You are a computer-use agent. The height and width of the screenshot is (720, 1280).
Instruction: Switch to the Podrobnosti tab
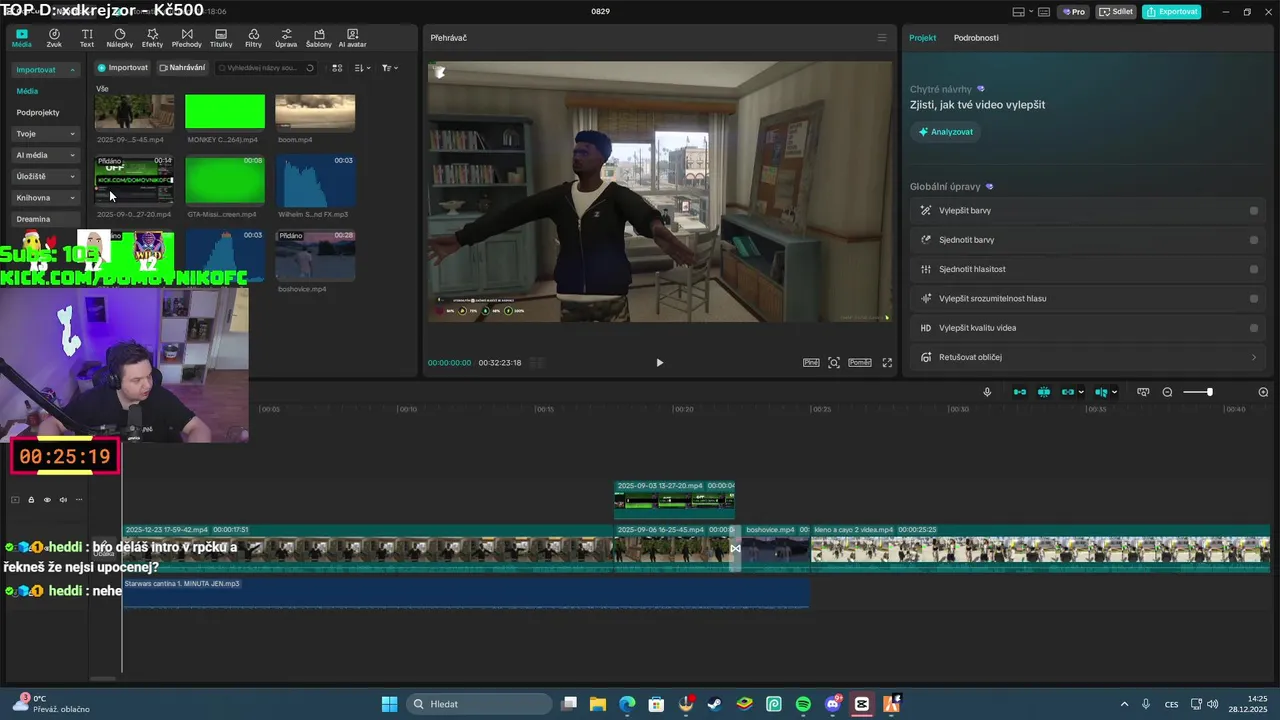click(976, 38)
